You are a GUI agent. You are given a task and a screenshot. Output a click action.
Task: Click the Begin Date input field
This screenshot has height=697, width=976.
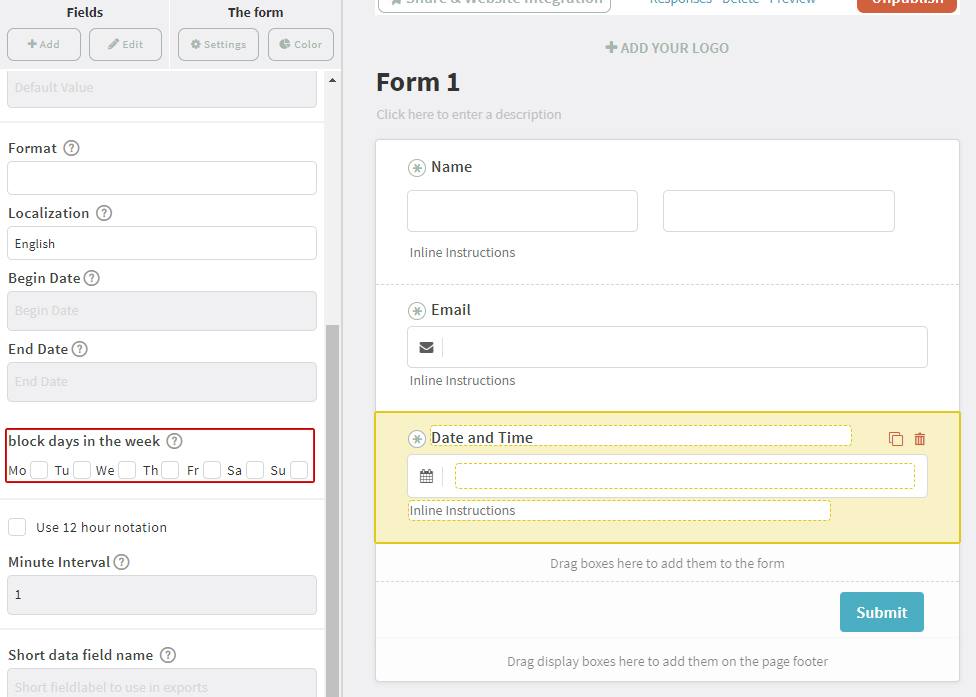tap(162, 311)
